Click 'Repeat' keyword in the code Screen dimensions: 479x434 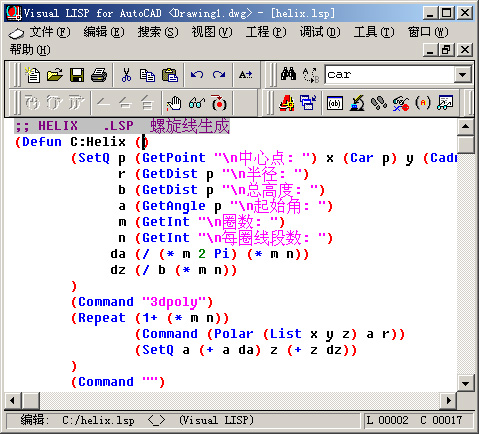click(x=102, y=318)
